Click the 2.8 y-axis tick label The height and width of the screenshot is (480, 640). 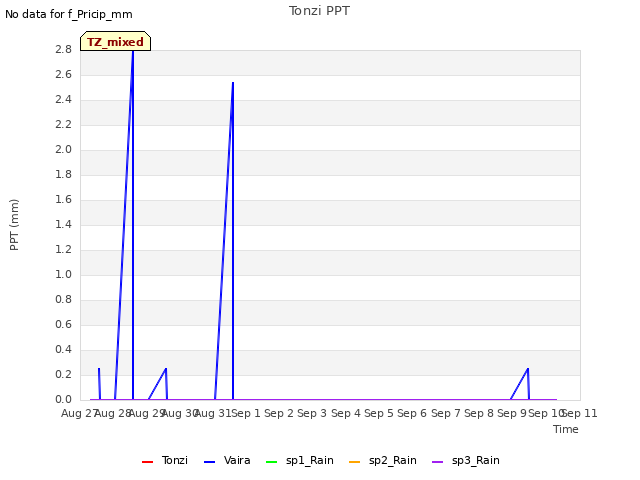pos(63,49)
